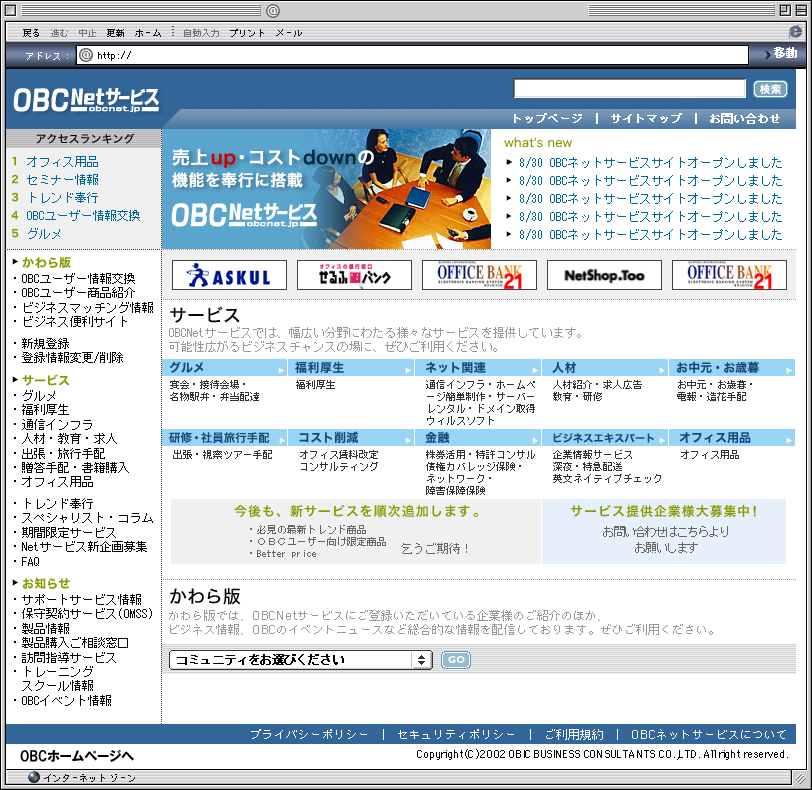Expand the グルメ category arrow
812x790 pixels.
coord(281,370)
